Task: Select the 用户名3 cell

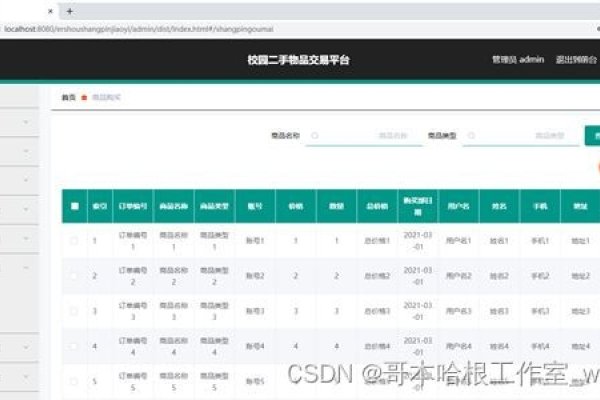Action: (458, 311)
